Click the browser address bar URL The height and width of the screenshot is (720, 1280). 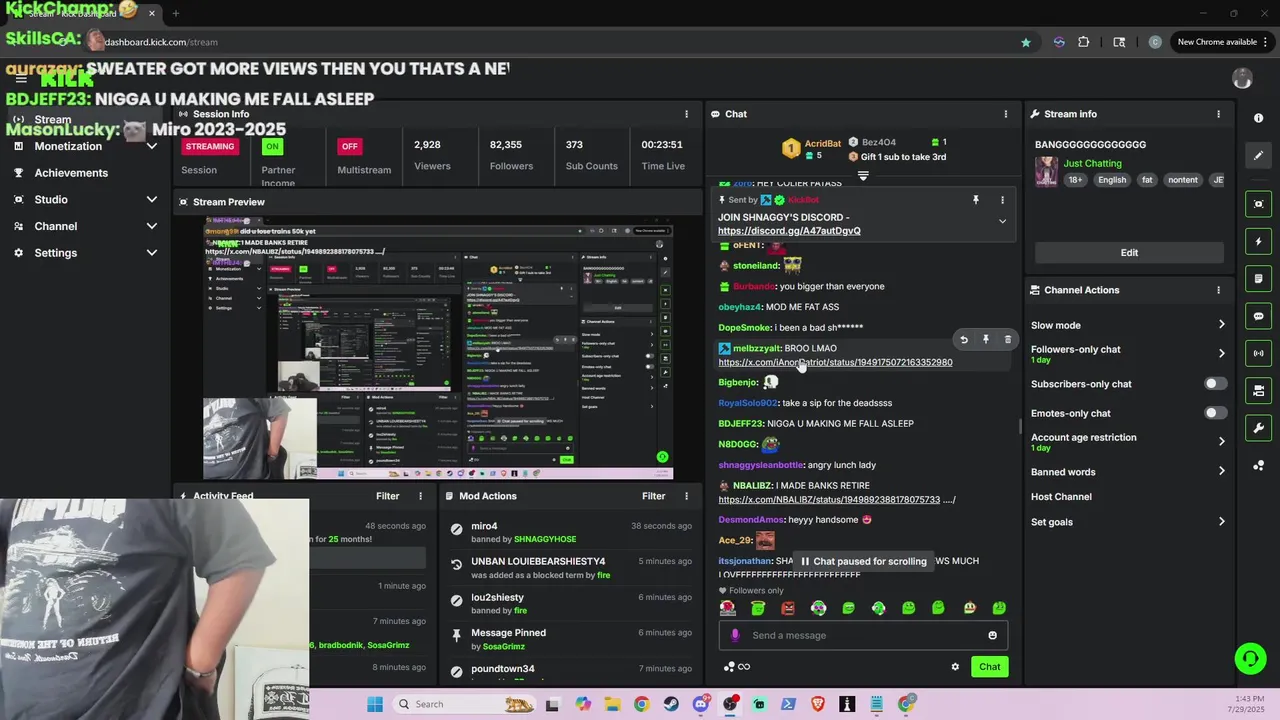point(161,42)
